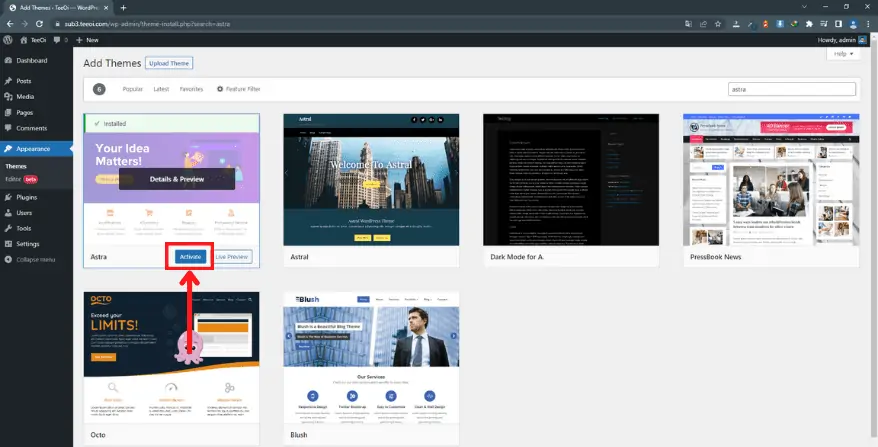878x447 pixels.
Task: Click the blue download extension icon
Action: 779,24
